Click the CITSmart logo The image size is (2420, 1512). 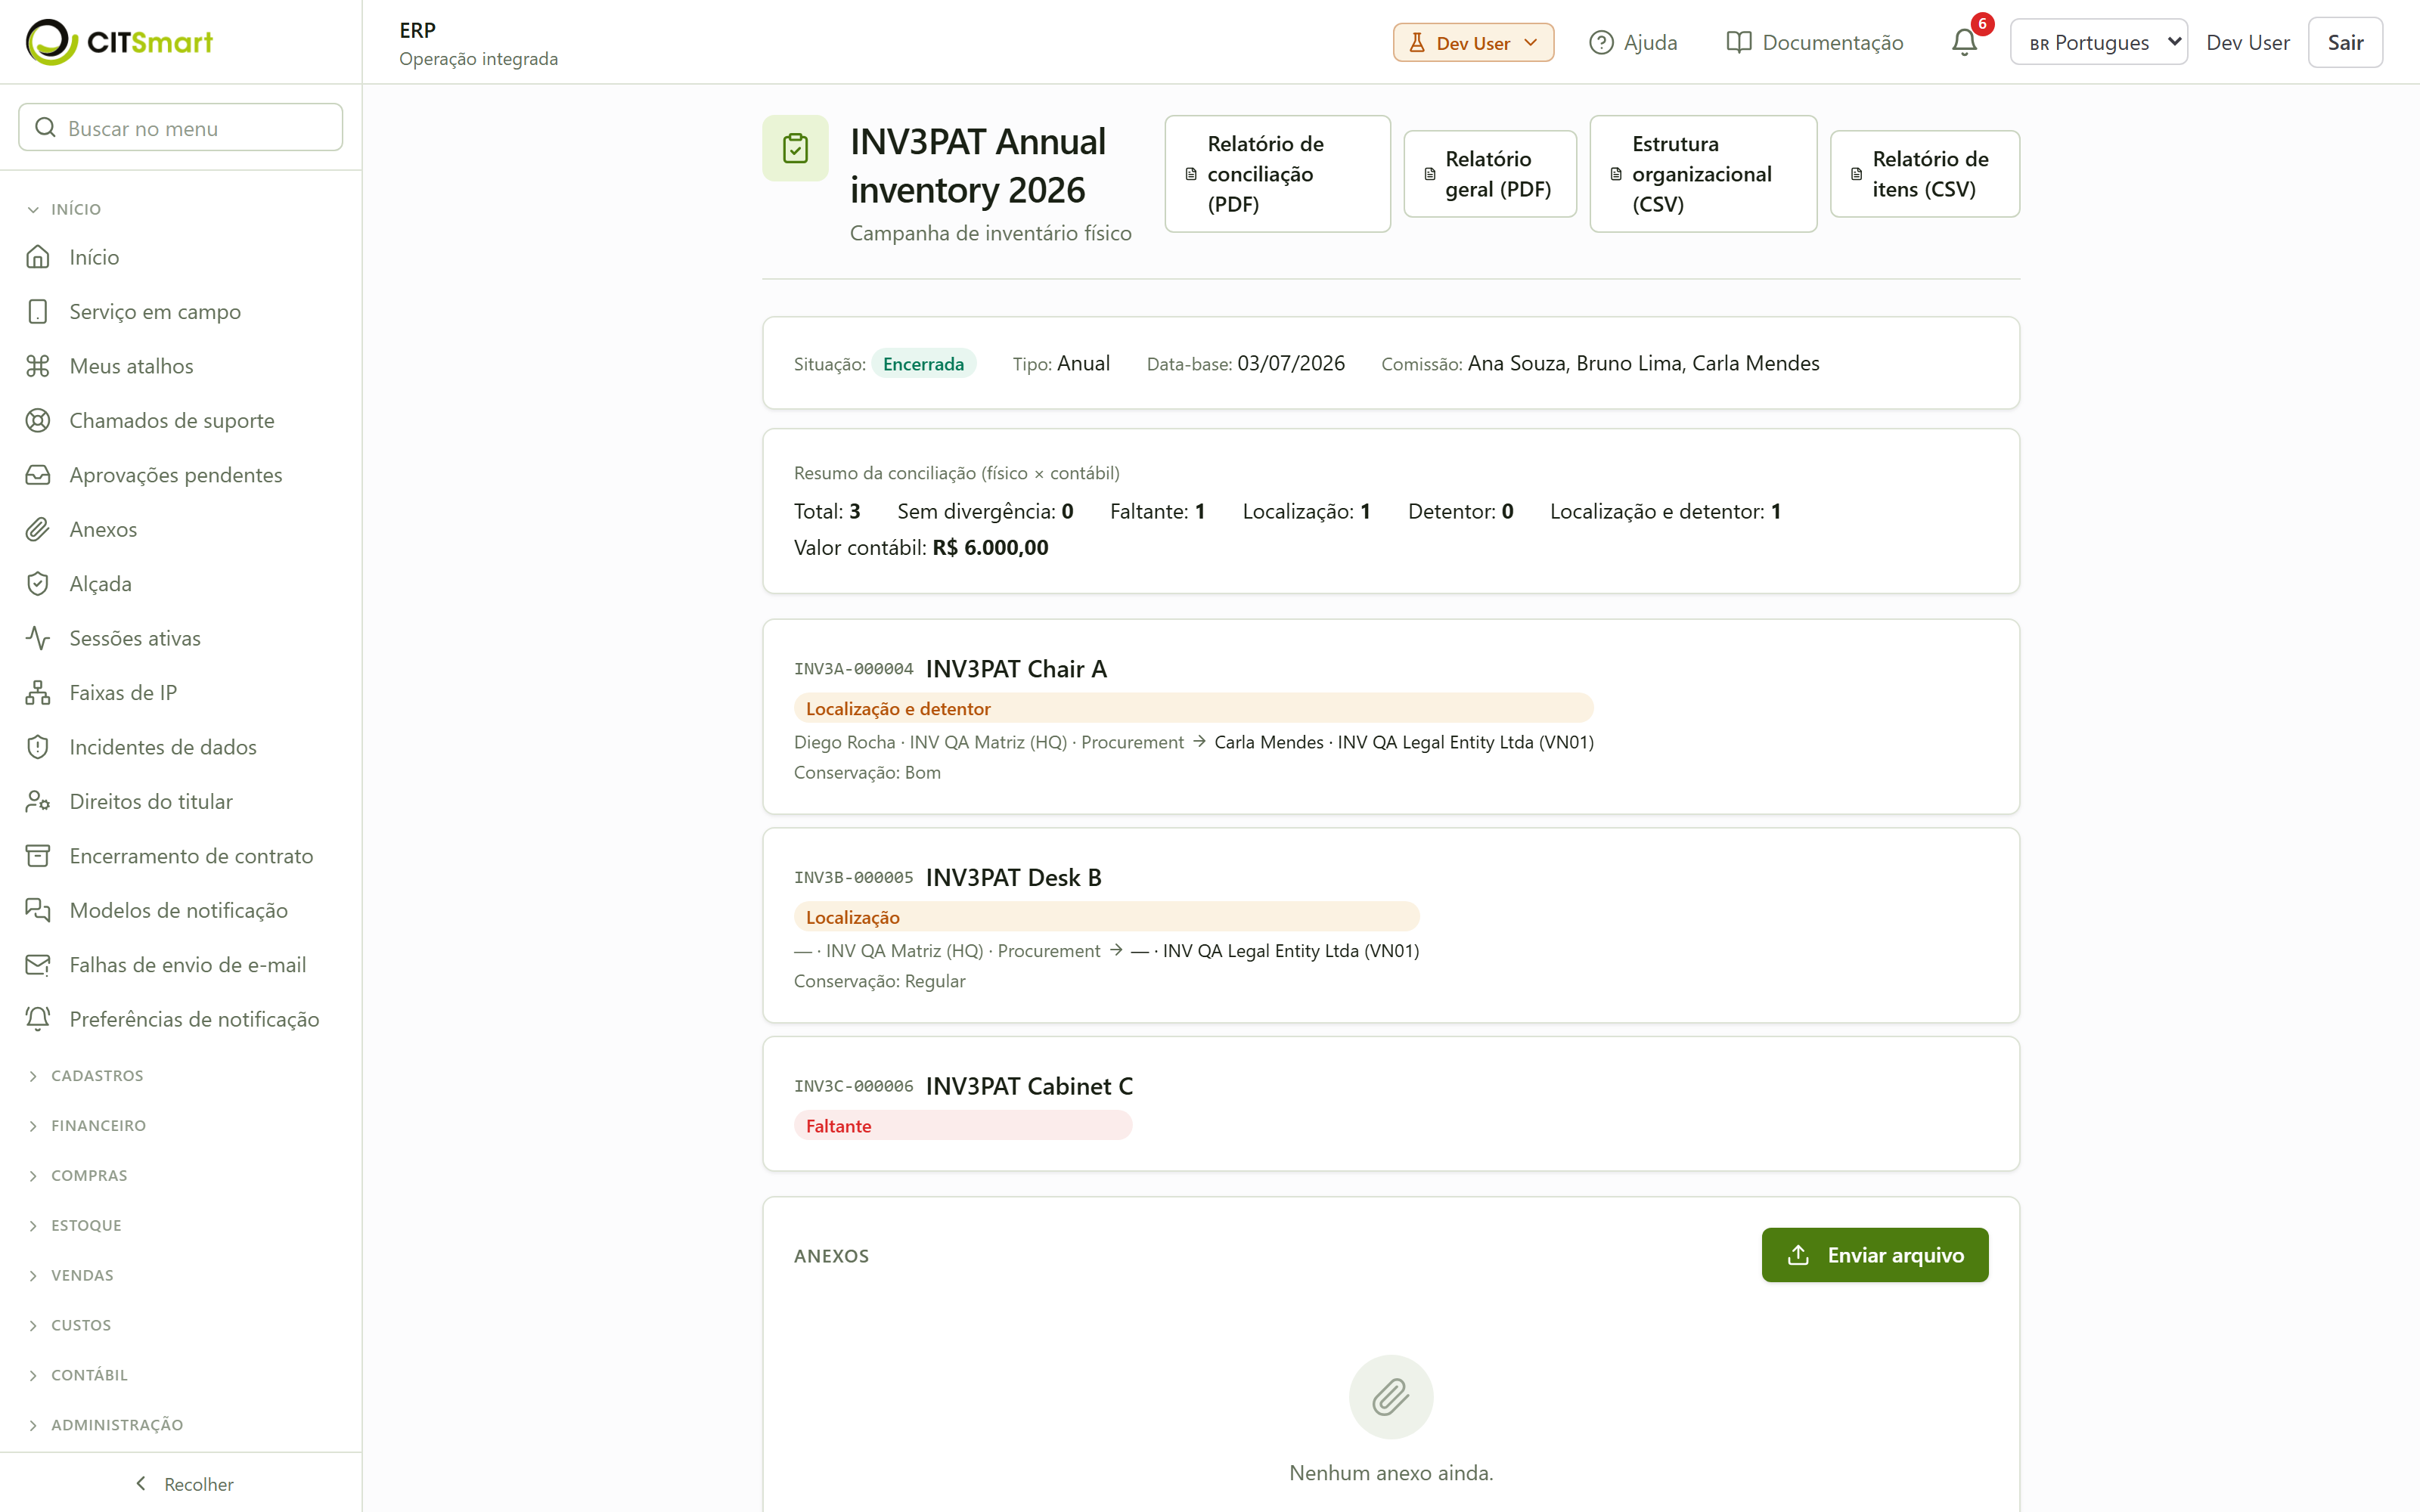(x=119, y=42)
